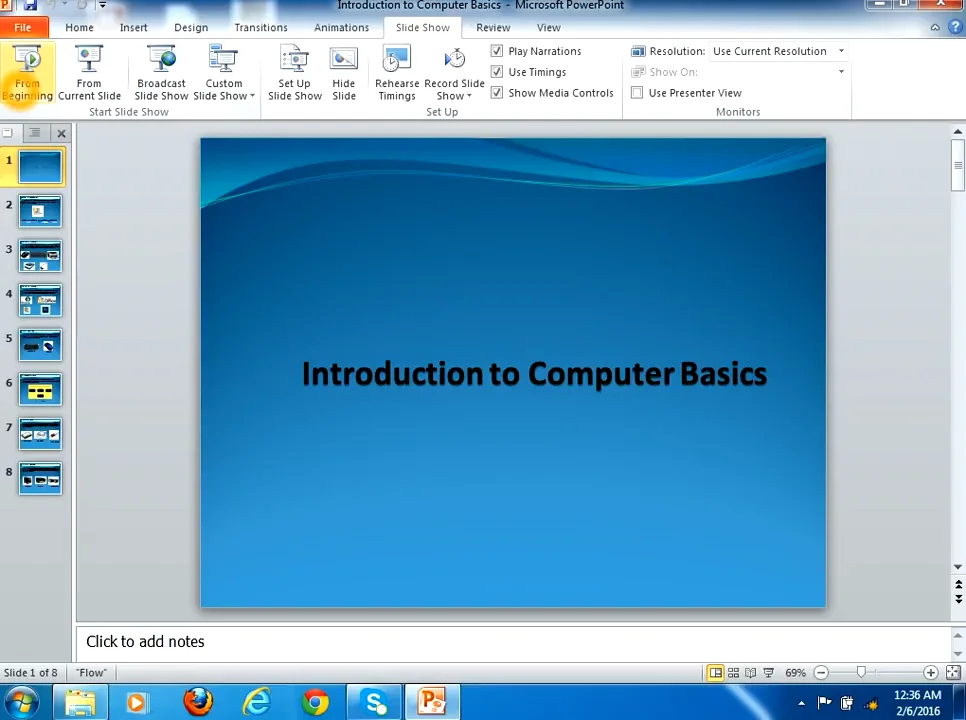Open PowerPoint Help
Image resolution: width=966 pixels, height=720 pixels.
click(x=956, y=27)
